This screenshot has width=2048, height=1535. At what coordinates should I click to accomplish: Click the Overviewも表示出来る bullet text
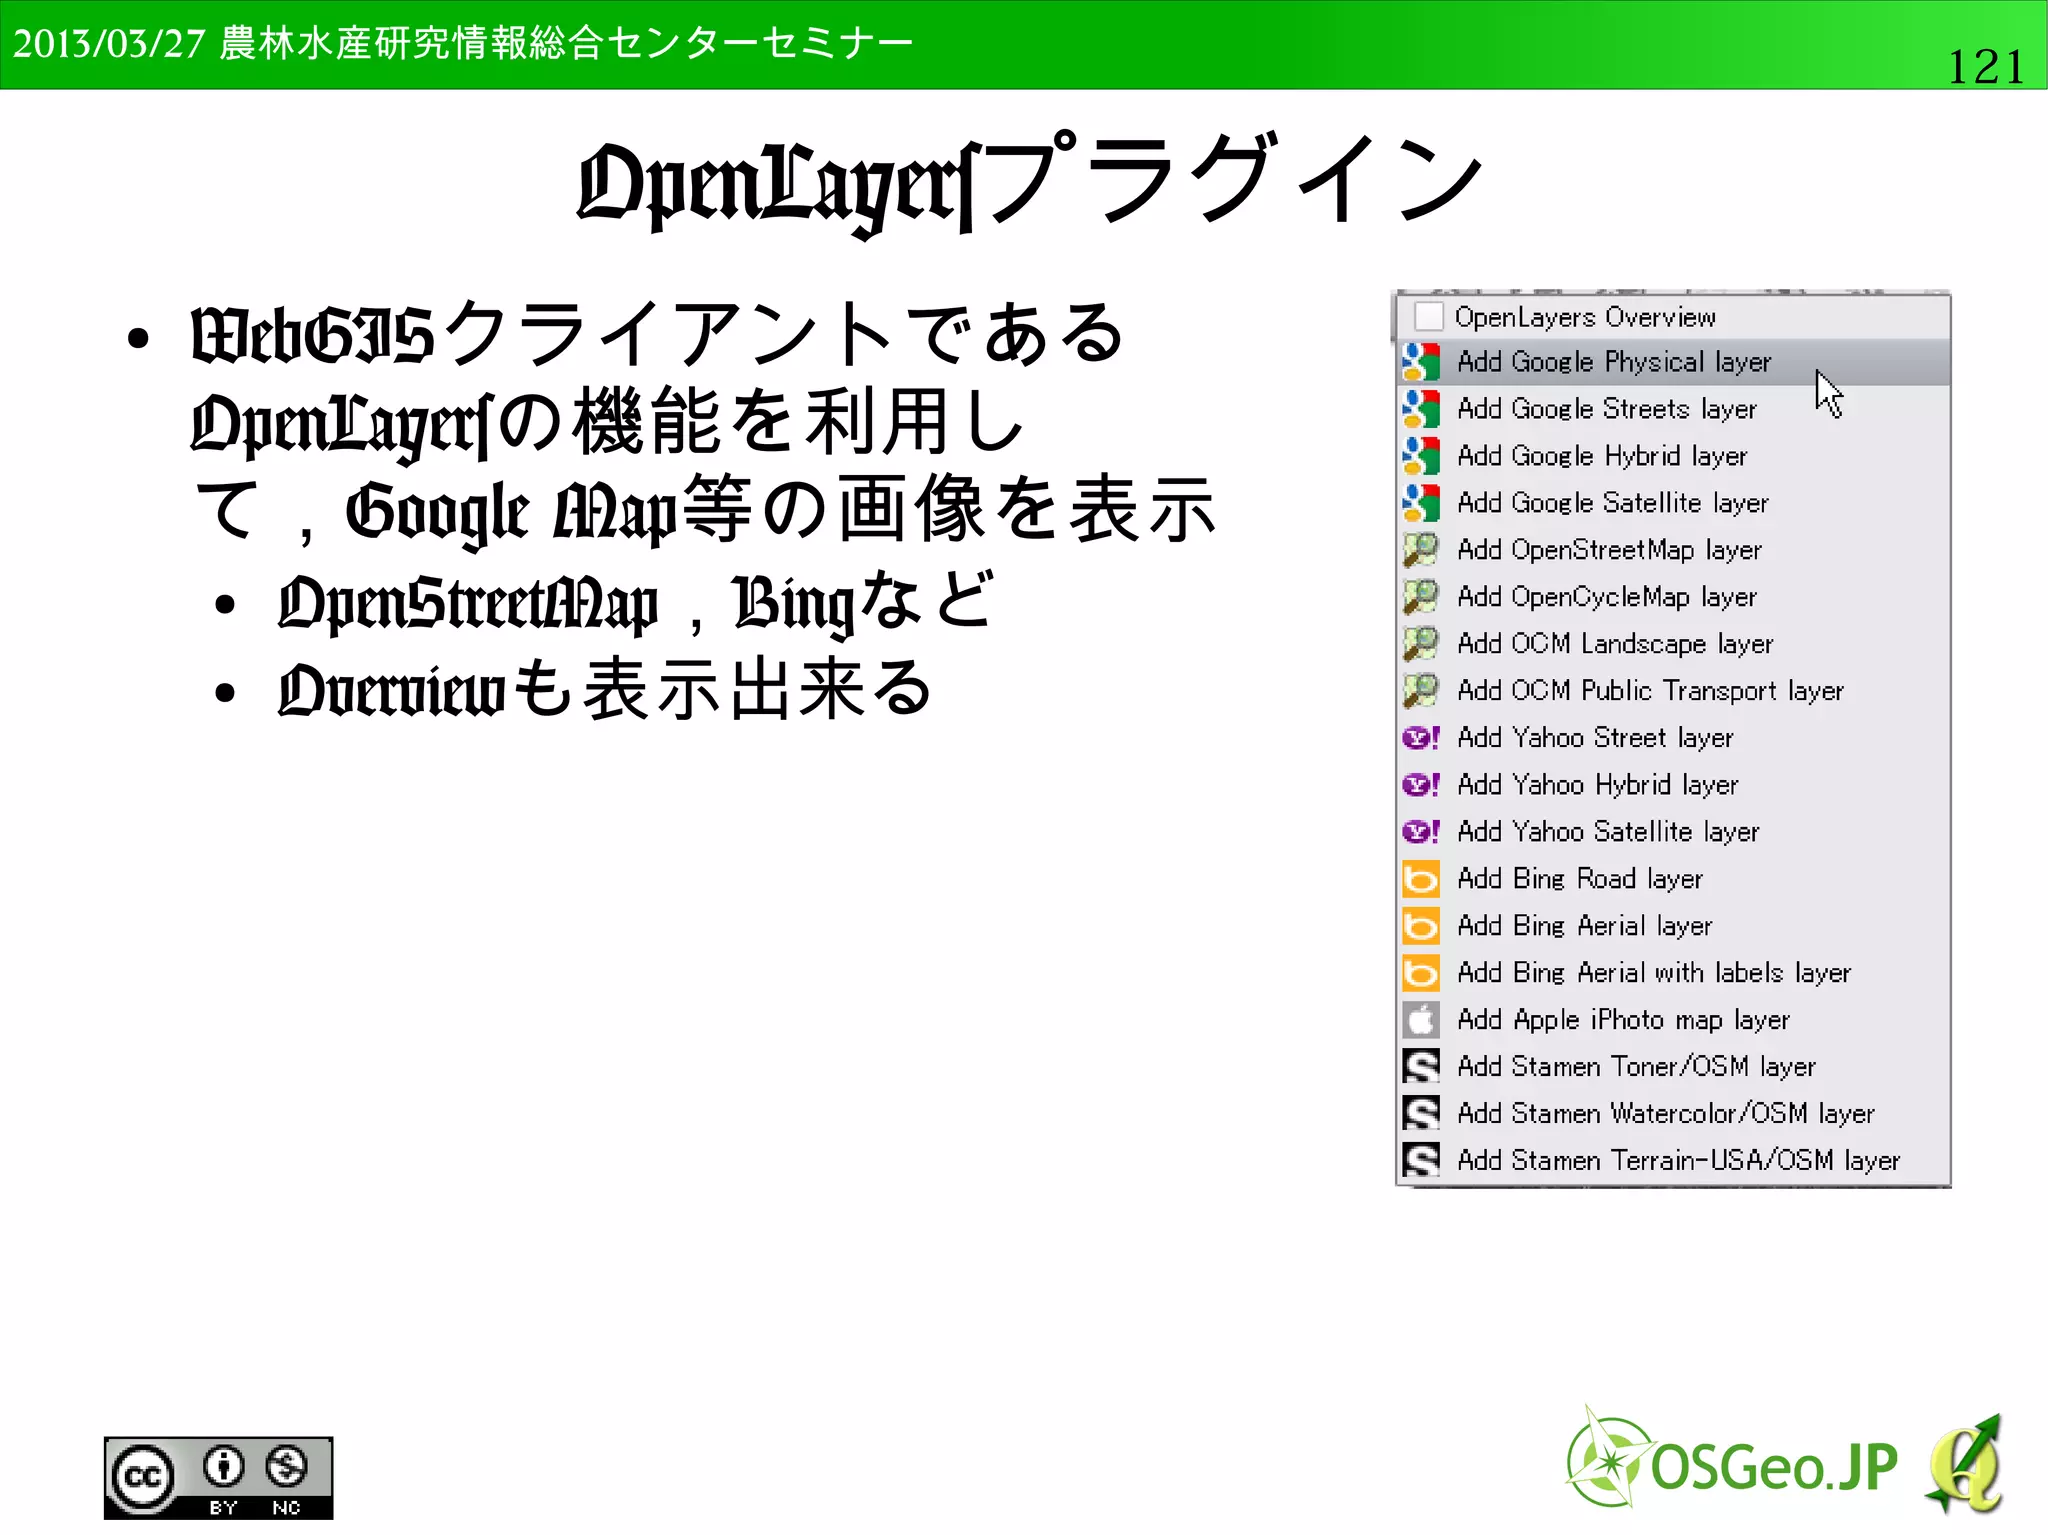[x=605, y=689]
